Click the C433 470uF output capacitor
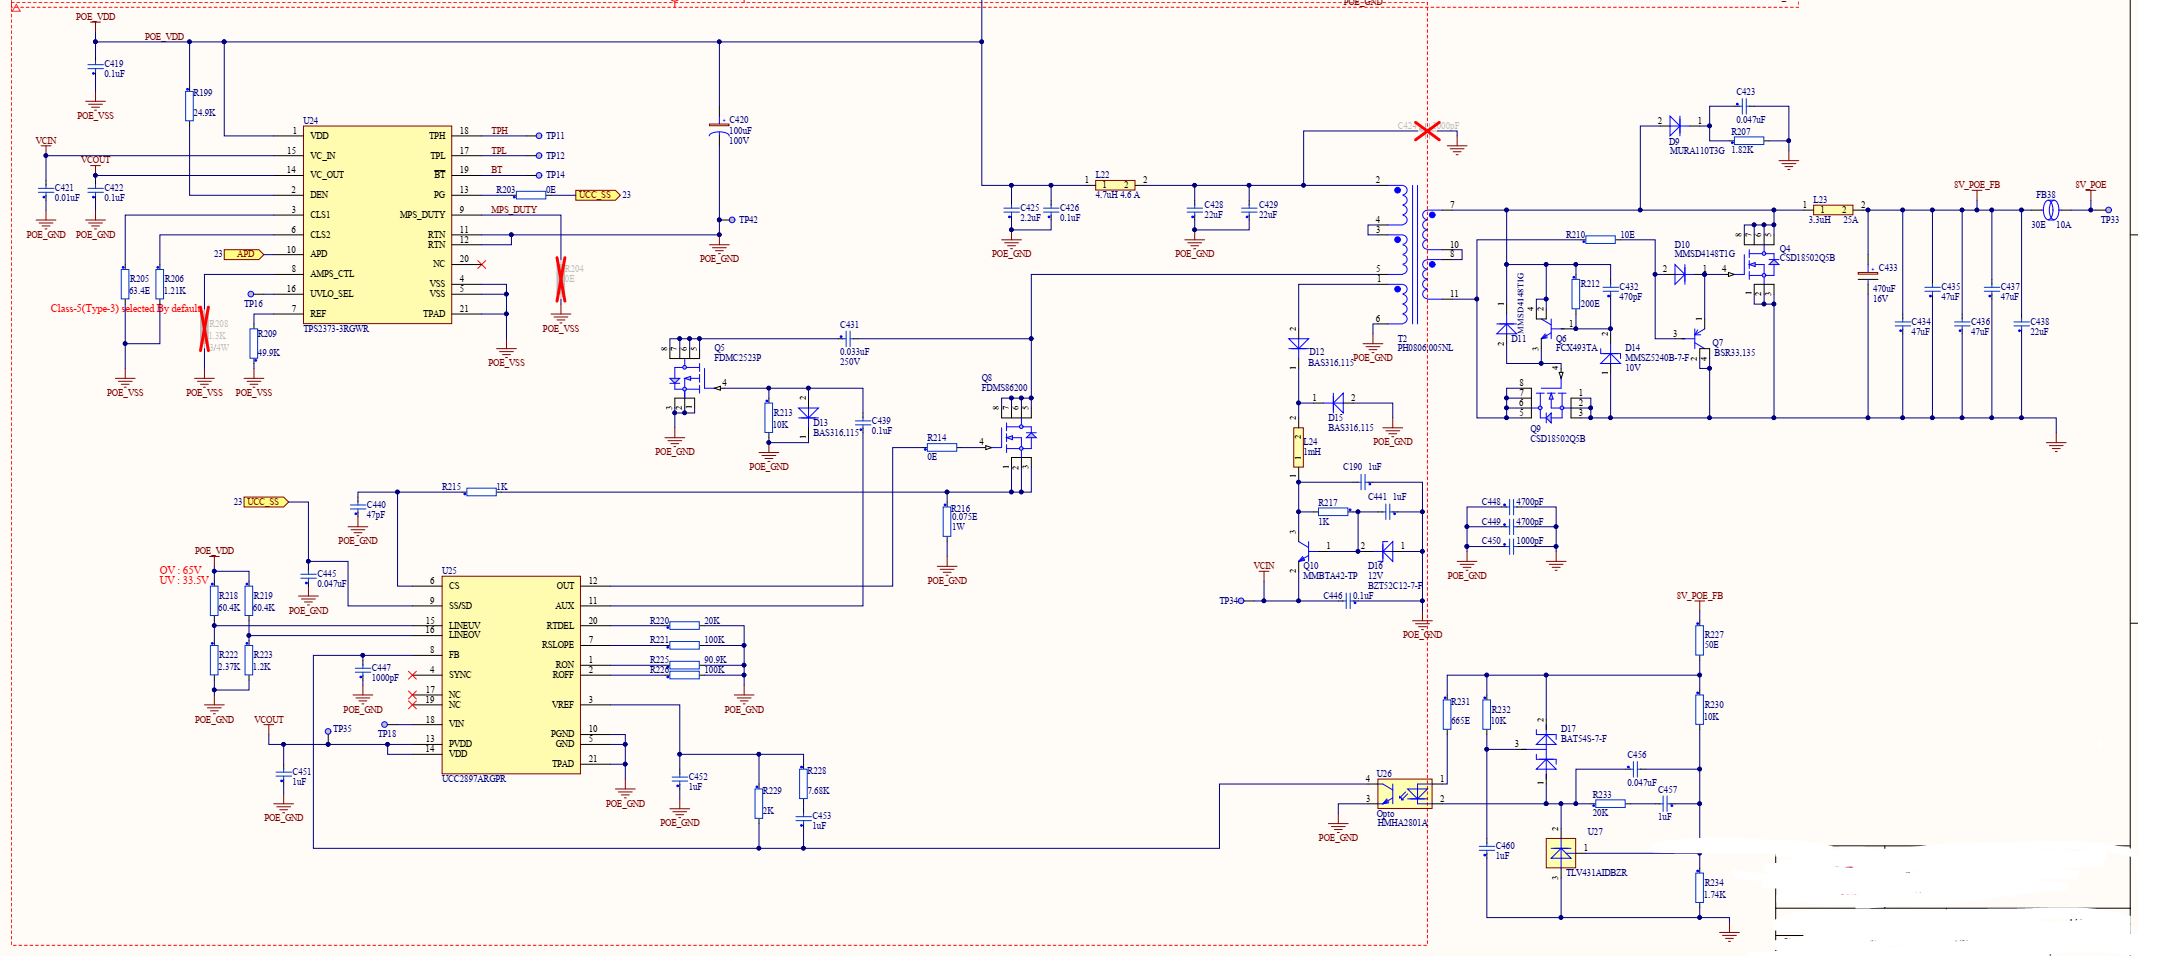 pyautogui.click(x=1867, y=274)
